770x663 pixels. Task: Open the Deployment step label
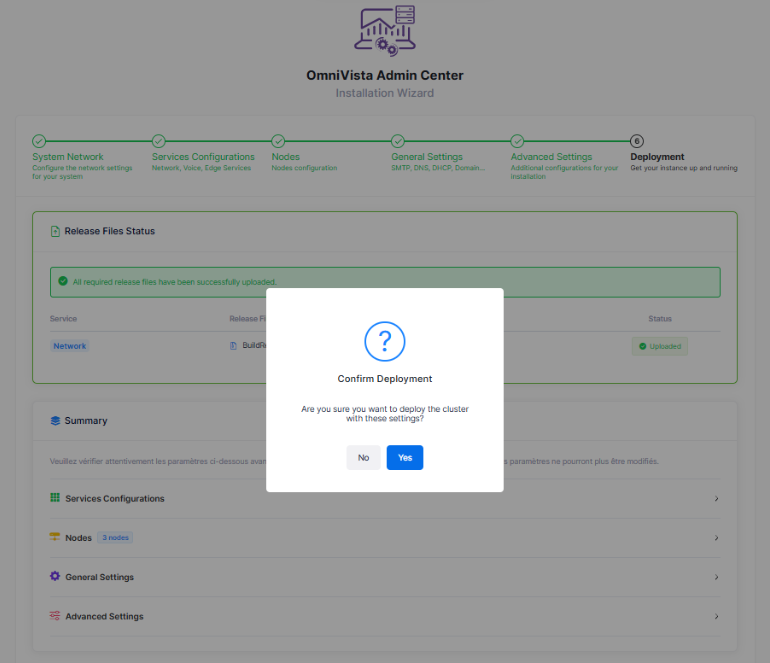click(657, 157)
